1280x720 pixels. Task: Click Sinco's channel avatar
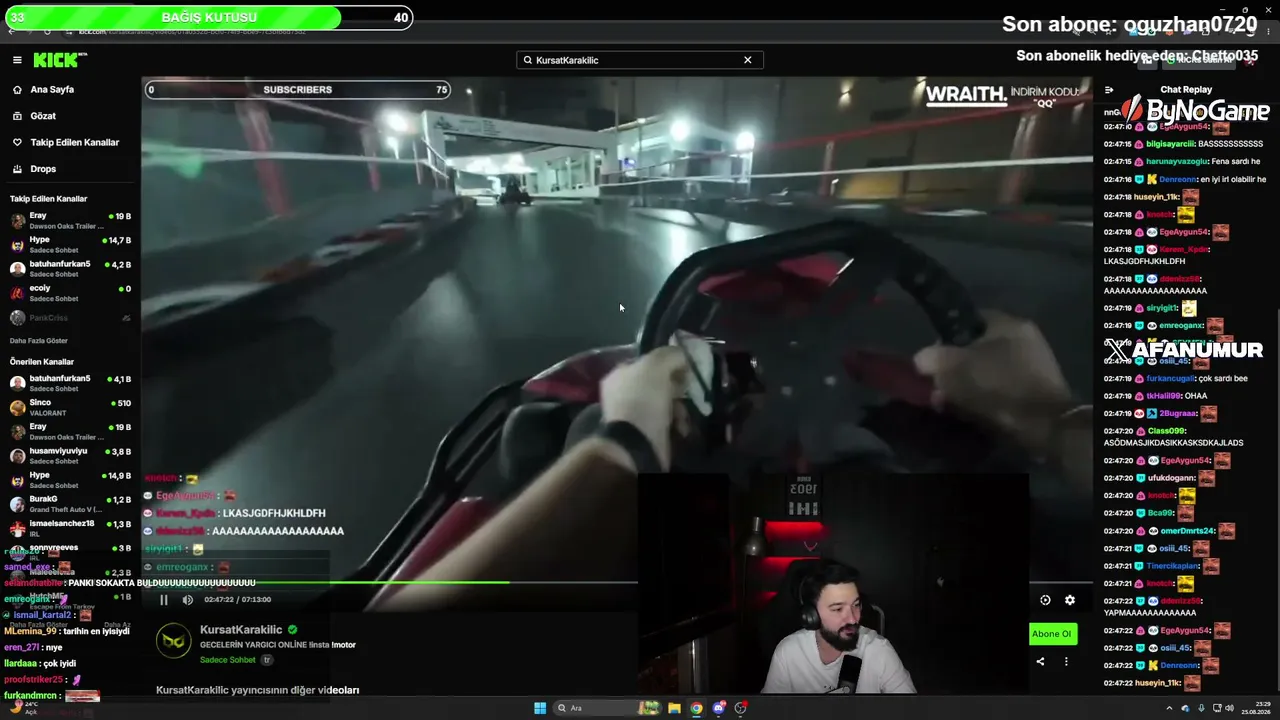[17, 407]
